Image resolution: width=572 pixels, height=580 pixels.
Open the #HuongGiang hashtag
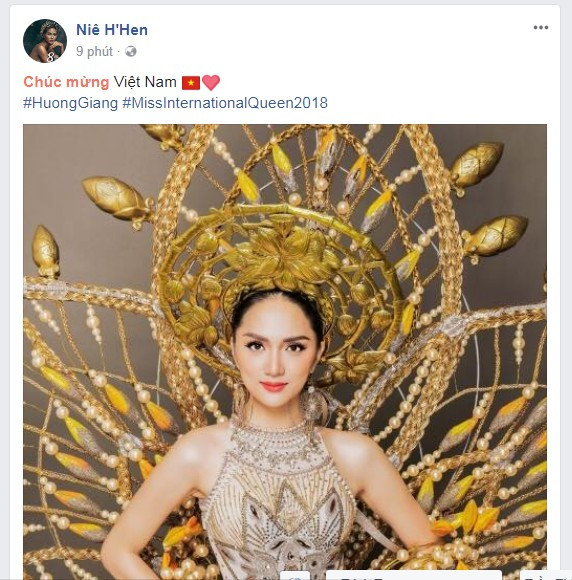pyautogui.click(x=70, y=103)
